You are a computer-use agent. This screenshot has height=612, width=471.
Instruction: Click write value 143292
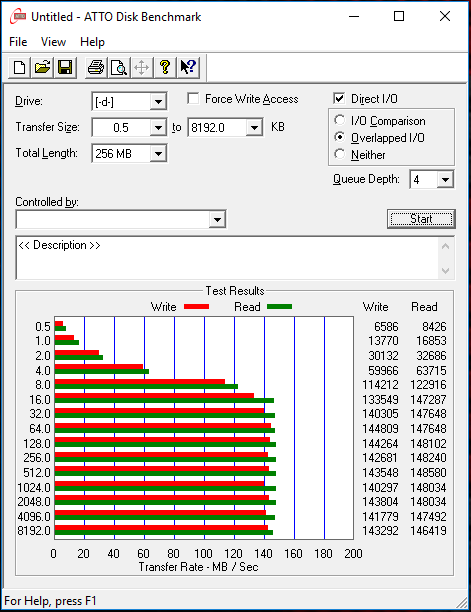point(380,531)
